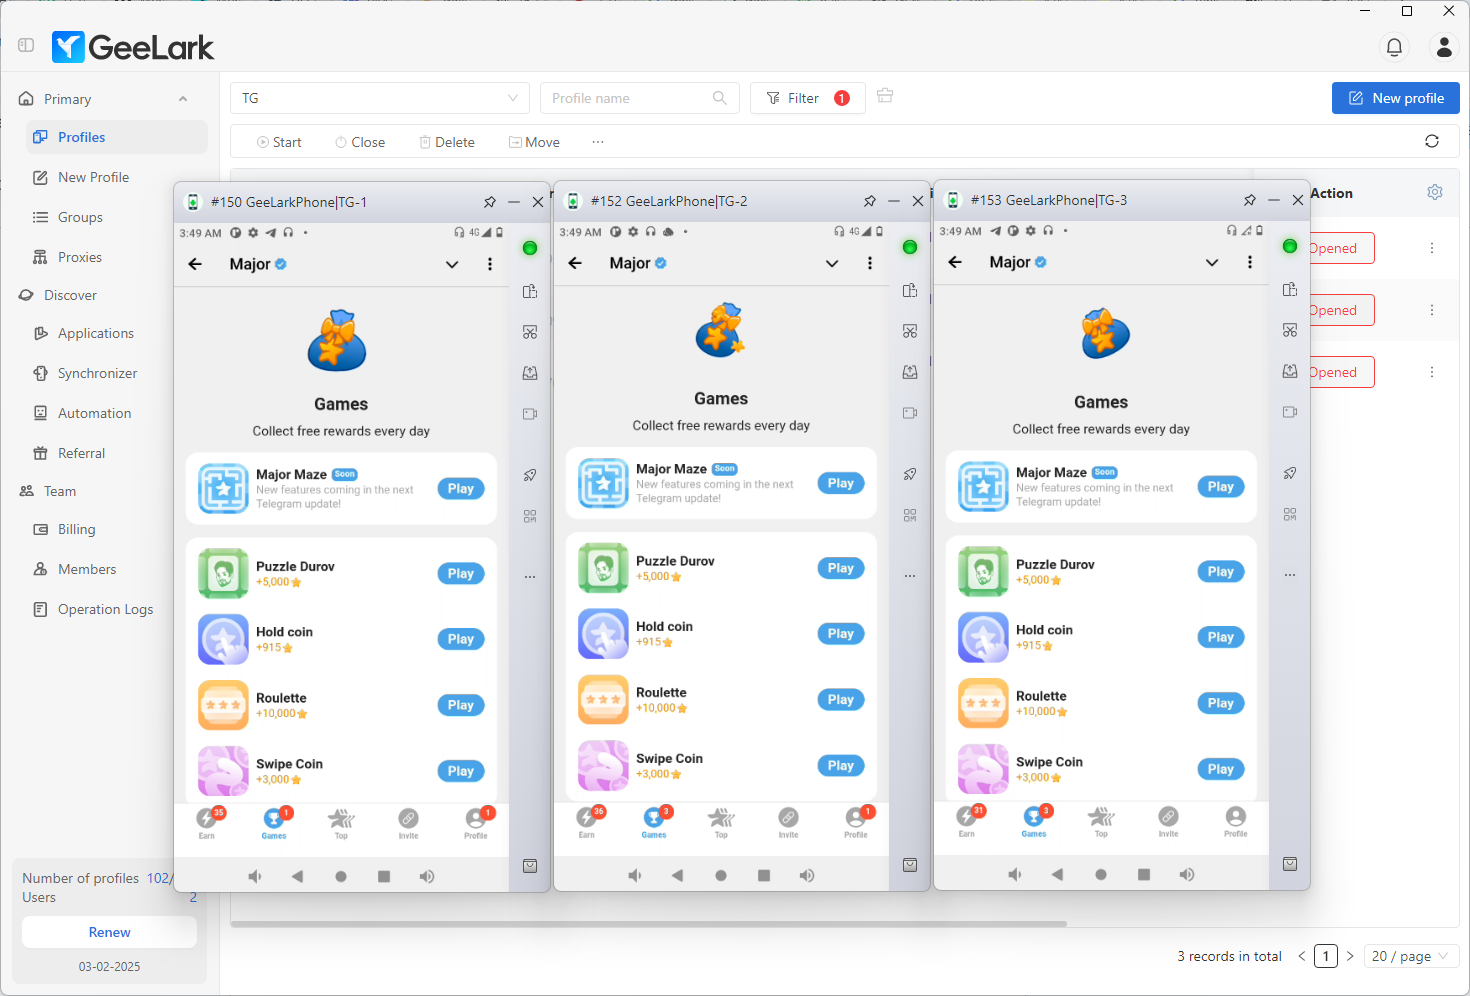Click the Renew button
This screenshot has width=1470, height=996.
109,932
